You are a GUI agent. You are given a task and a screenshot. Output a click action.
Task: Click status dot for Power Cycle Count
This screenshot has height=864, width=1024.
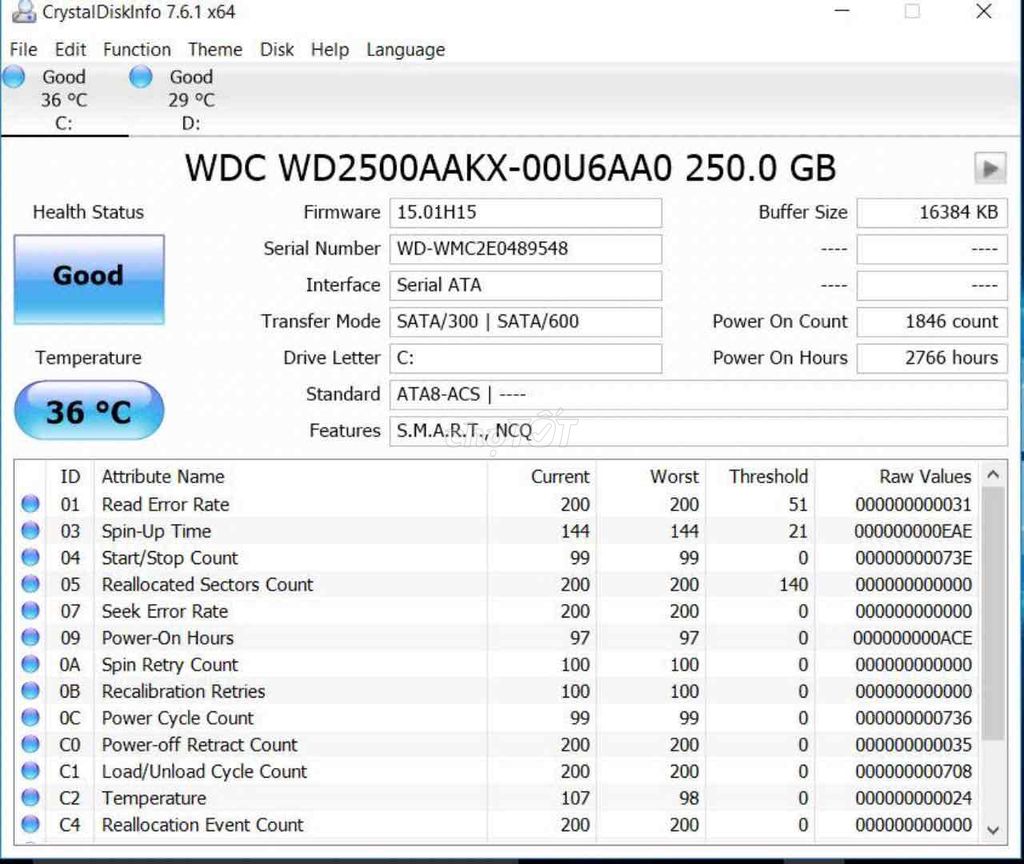point(30,718)
